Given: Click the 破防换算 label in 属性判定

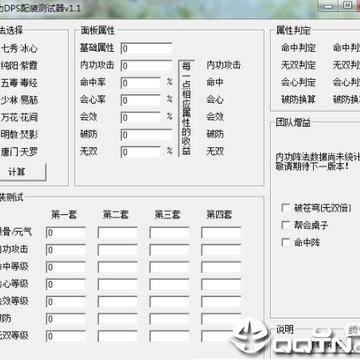Looking at the screenshot, I should [298, 100].
